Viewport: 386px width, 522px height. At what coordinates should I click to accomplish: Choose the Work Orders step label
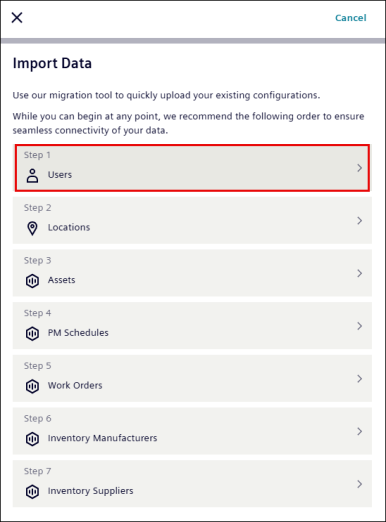click(75, 385)
